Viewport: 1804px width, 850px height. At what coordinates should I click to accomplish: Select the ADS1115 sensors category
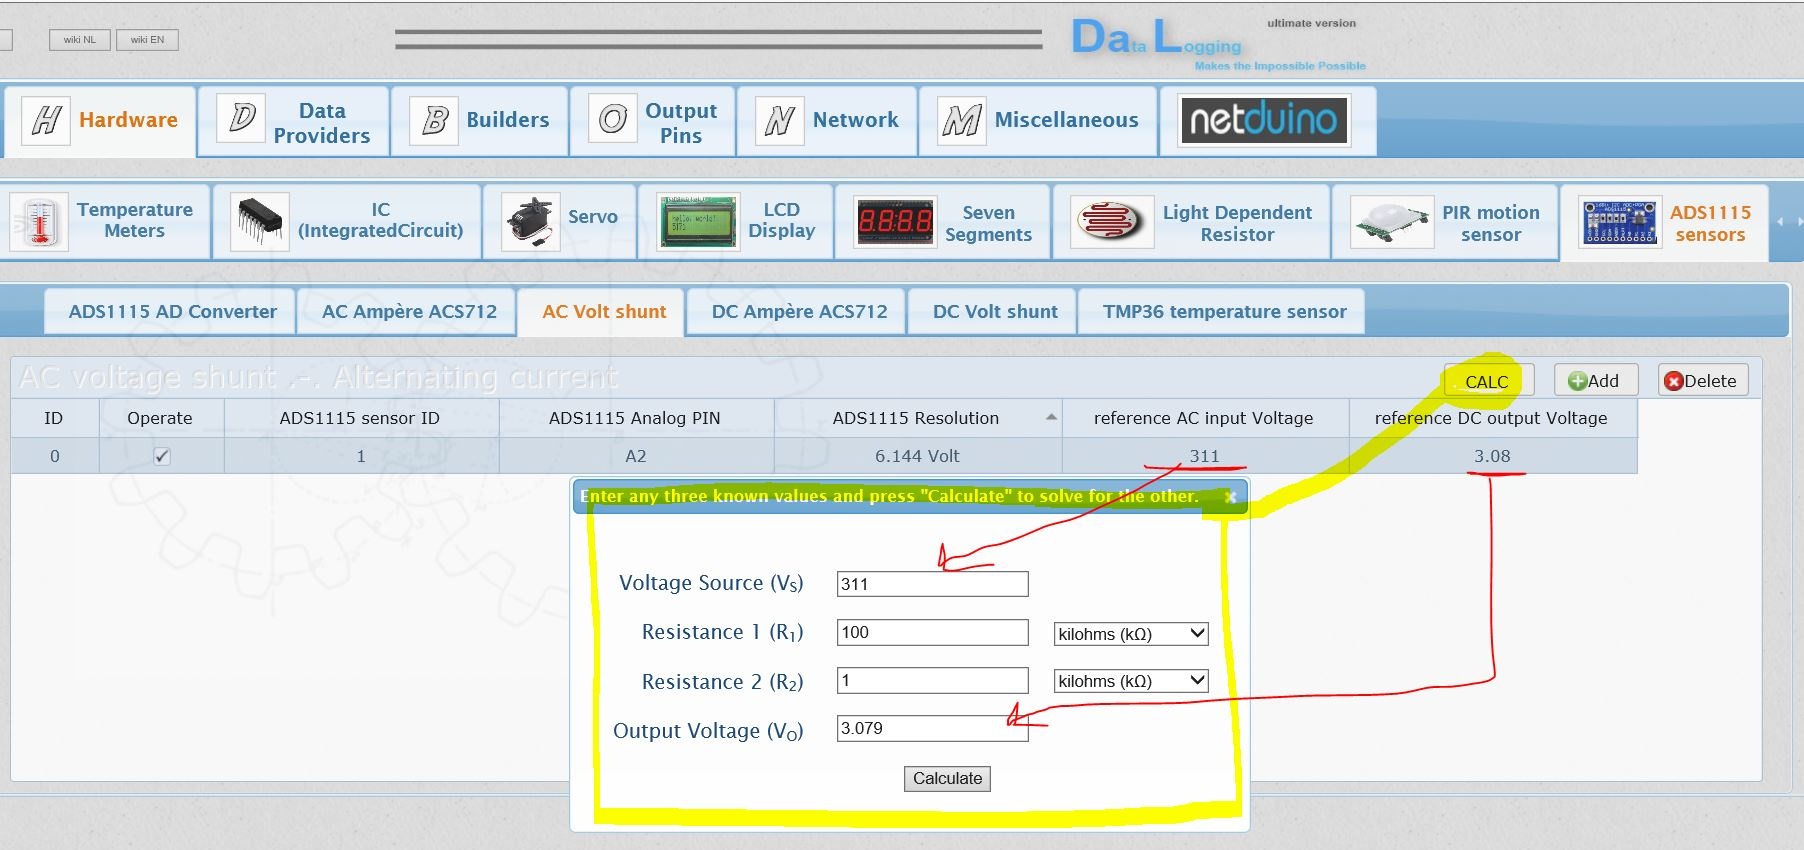(x=1665, y=223)
